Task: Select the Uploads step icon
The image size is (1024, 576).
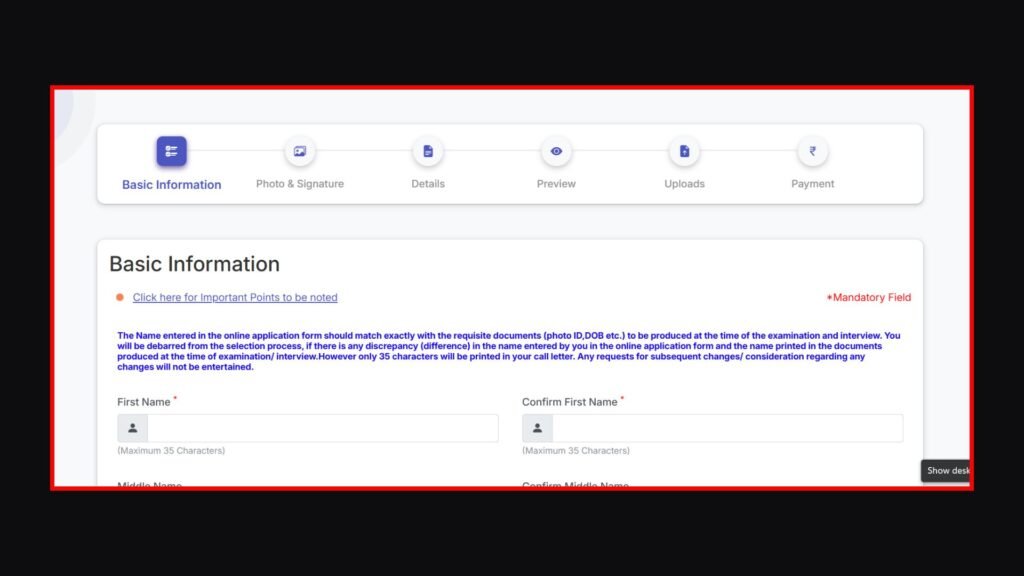Action: [684, 152]
